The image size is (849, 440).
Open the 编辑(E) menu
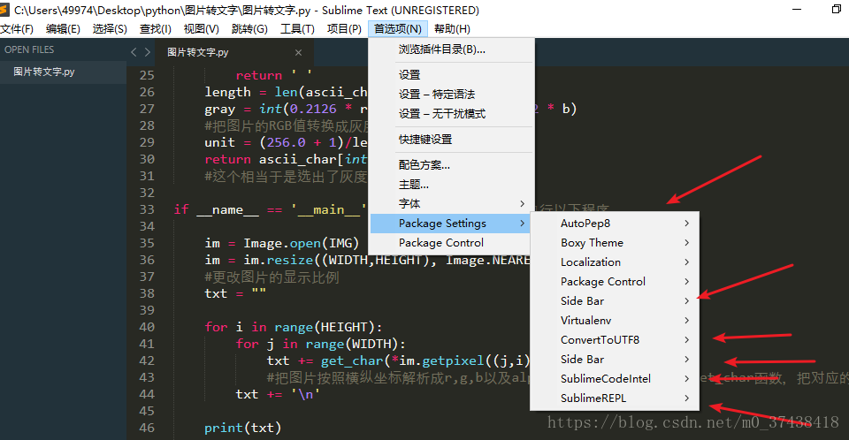[63, 29]
